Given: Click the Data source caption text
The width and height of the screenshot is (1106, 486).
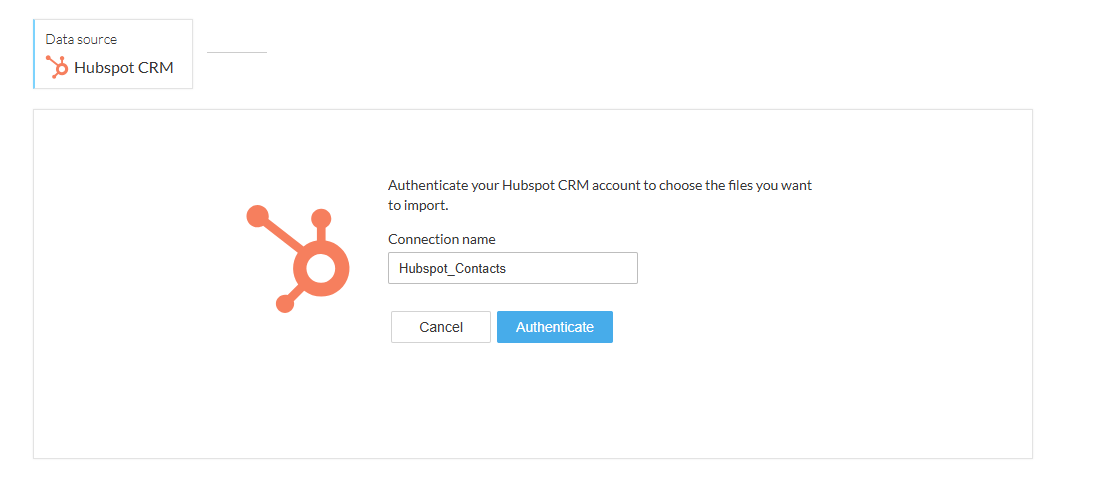Looking at the screenshot, I should 81,40.
